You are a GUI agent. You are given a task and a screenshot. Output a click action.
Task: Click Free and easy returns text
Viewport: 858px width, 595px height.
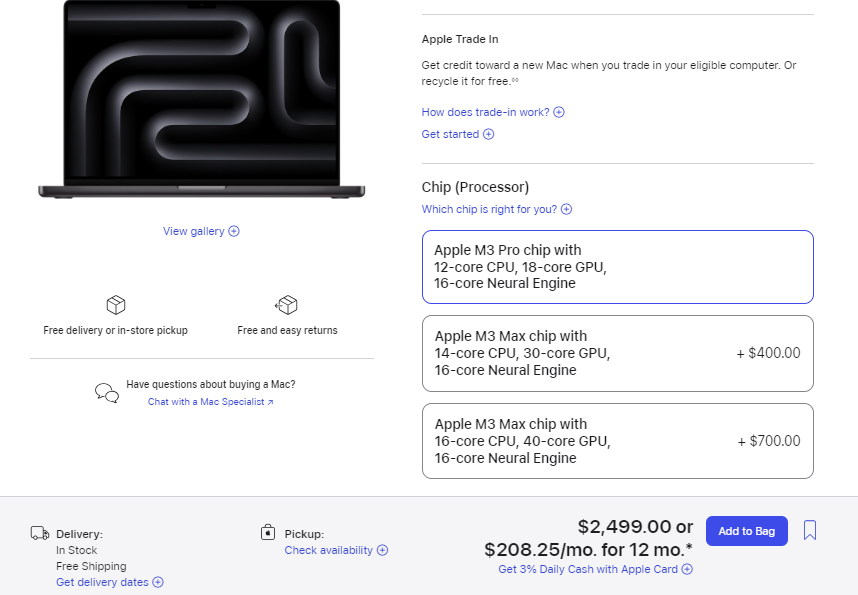coord(287,330)
